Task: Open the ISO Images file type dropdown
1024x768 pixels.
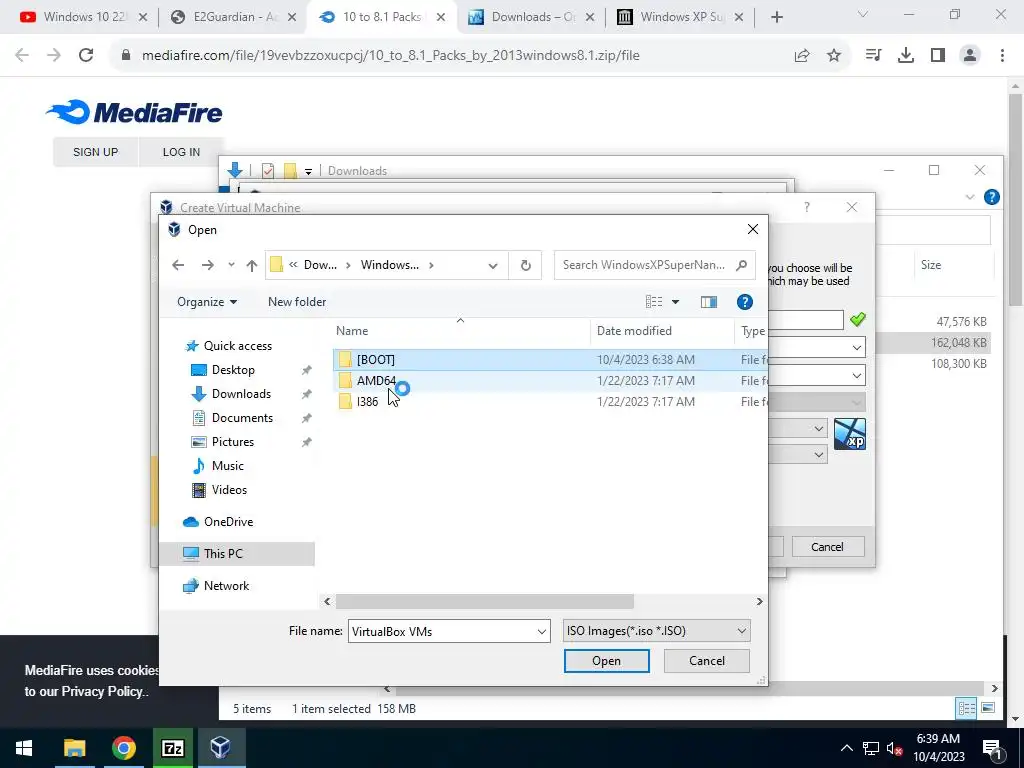Action: [656, 631]
